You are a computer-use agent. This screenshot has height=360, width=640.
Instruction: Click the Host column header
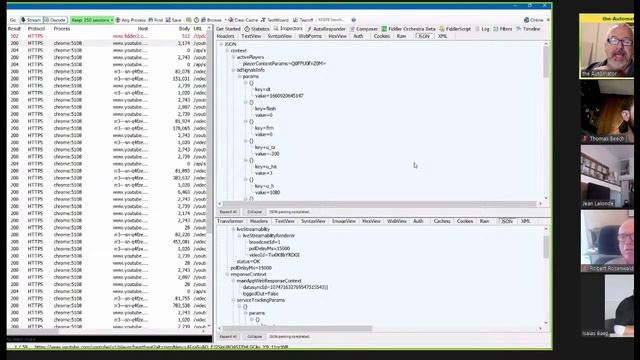pos(143,29)
